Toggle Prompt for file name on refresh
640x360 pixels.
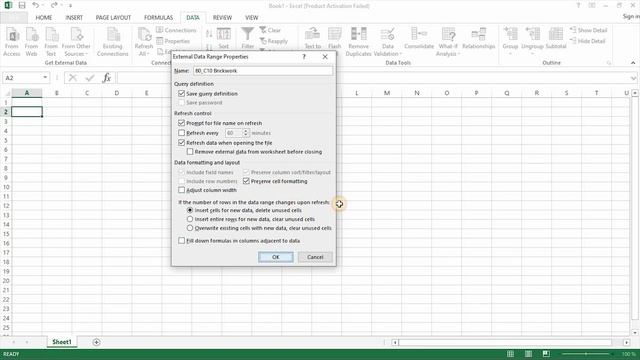(182, 123)
